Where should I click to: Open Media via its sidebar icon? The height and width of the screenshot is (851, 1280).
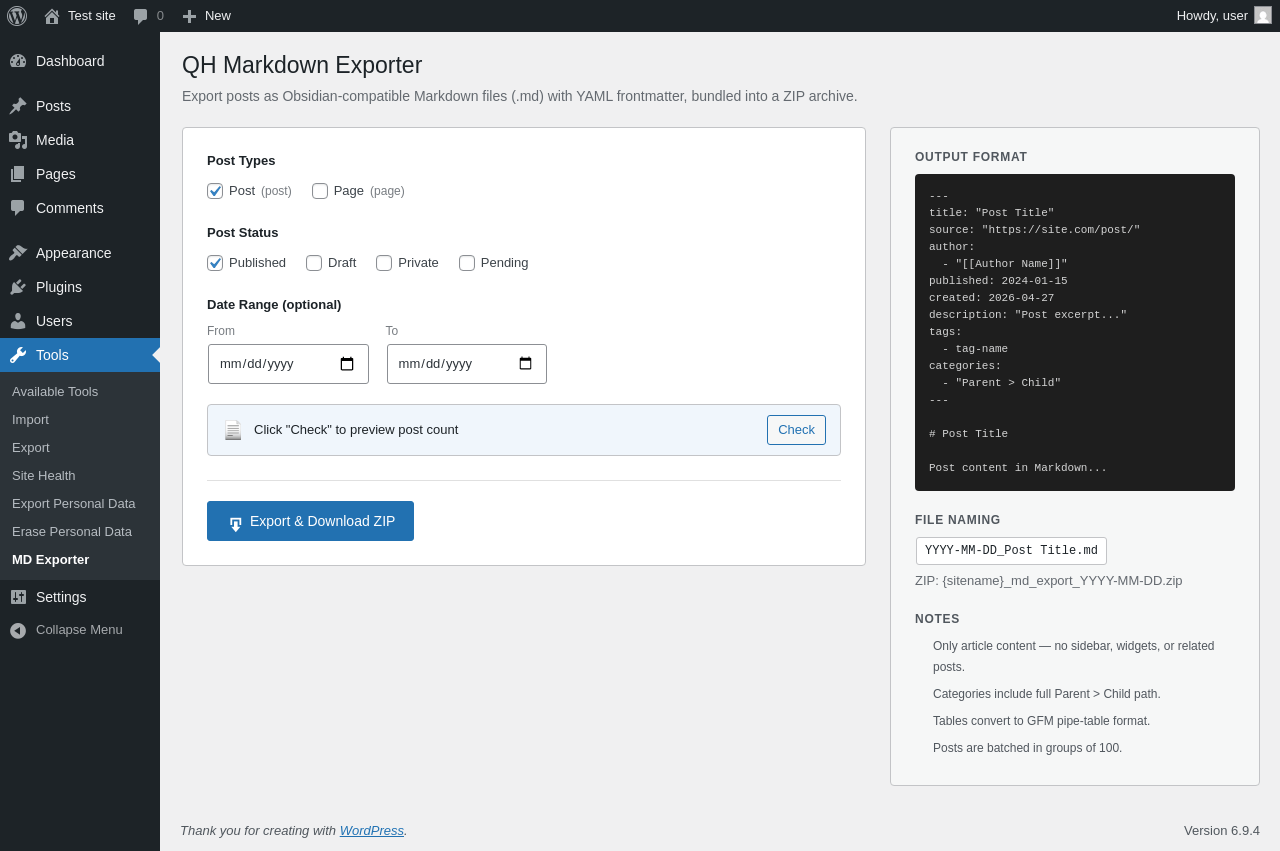[x=18, y=140]
